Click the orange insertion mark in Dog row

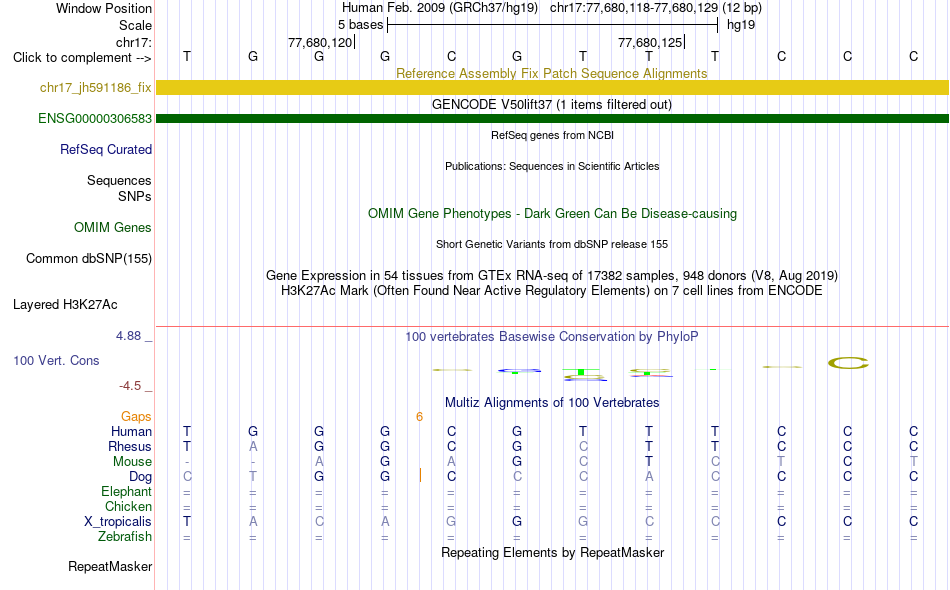coord(420,476)
